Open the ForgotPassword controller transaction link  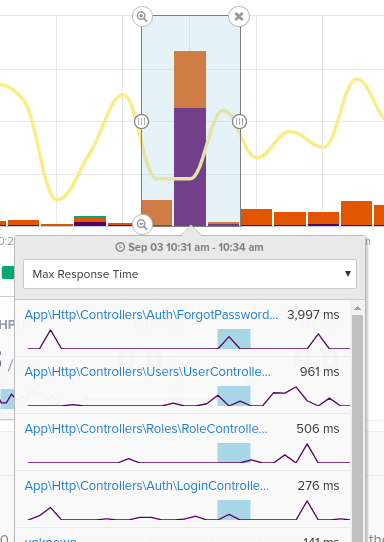click(x=151, y=315)
